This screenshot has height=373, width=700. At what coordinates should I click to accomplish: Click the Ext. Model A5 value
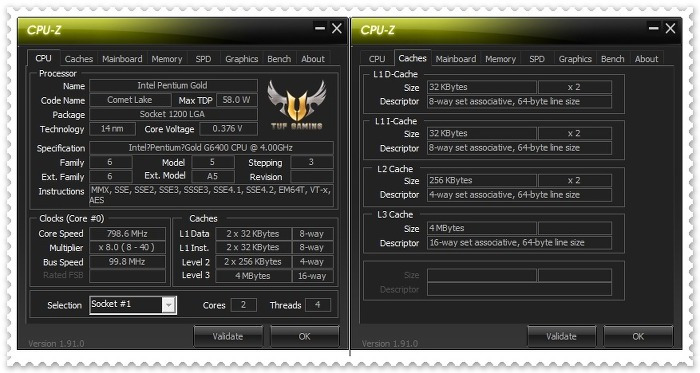213,176
